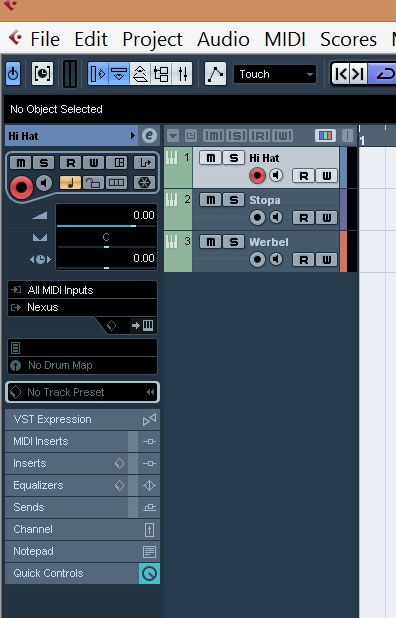Select the Stopa track name
Image resolution: width=396 pixels, height=618 pixels.
coord(265,200)
